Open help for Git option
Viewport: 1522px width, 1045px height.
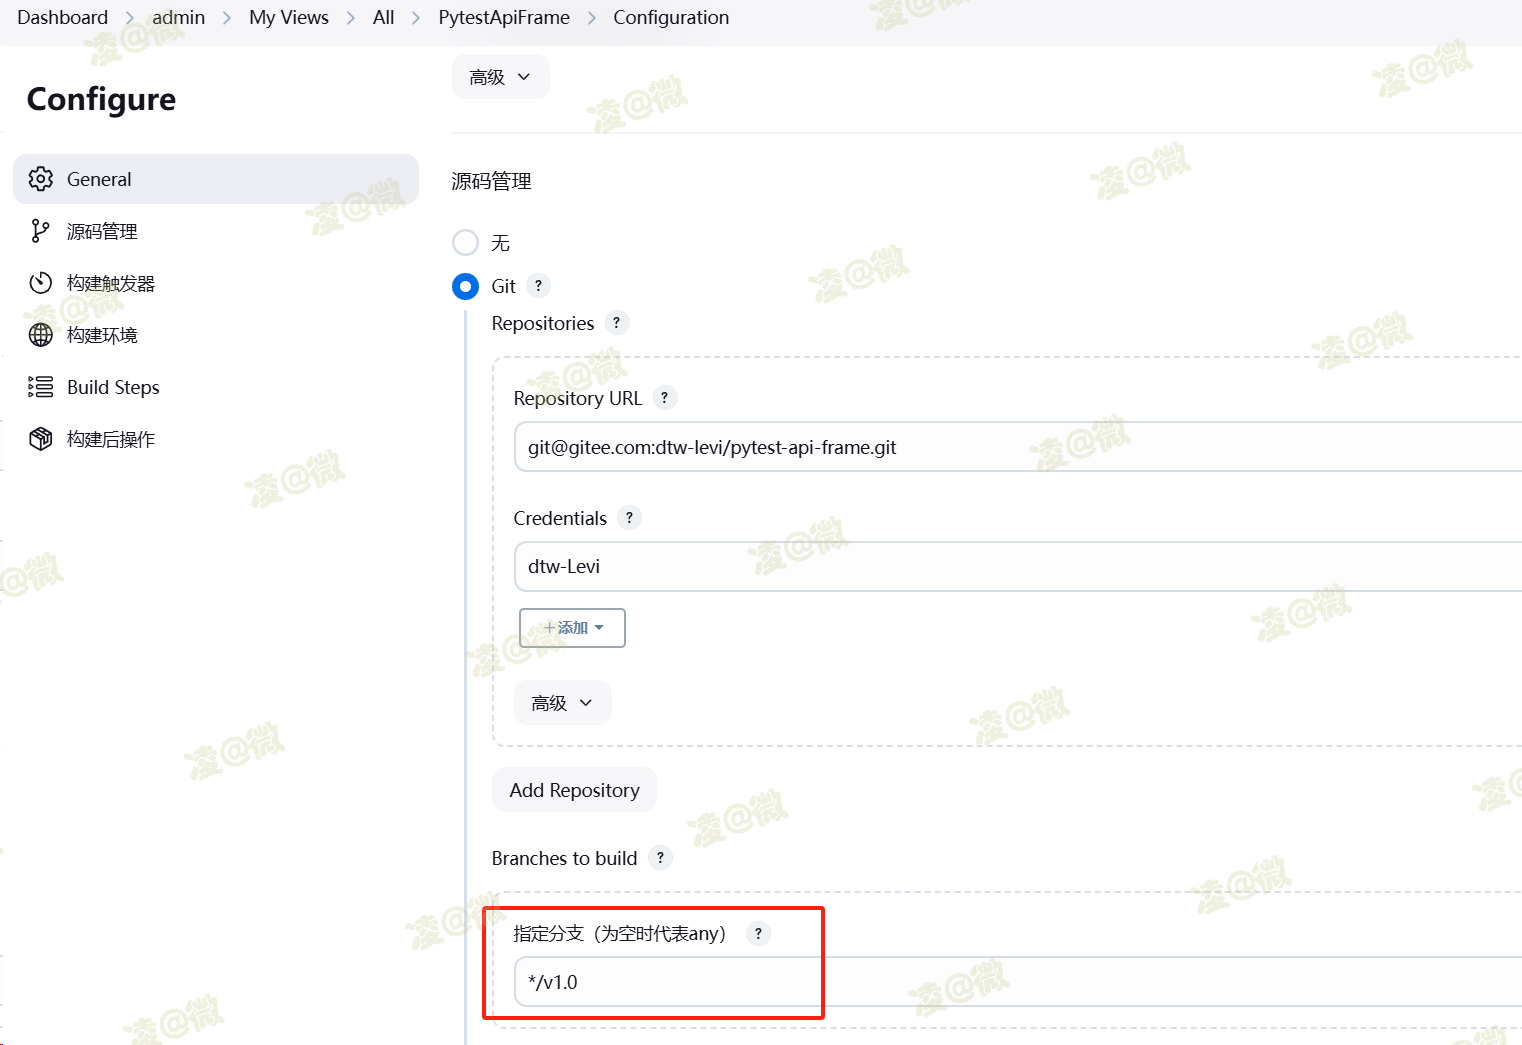538,286
